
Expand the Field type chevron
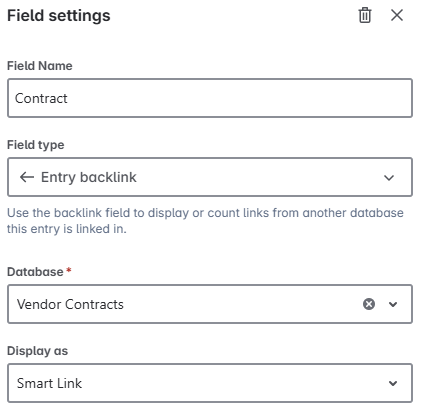point(389,178)
